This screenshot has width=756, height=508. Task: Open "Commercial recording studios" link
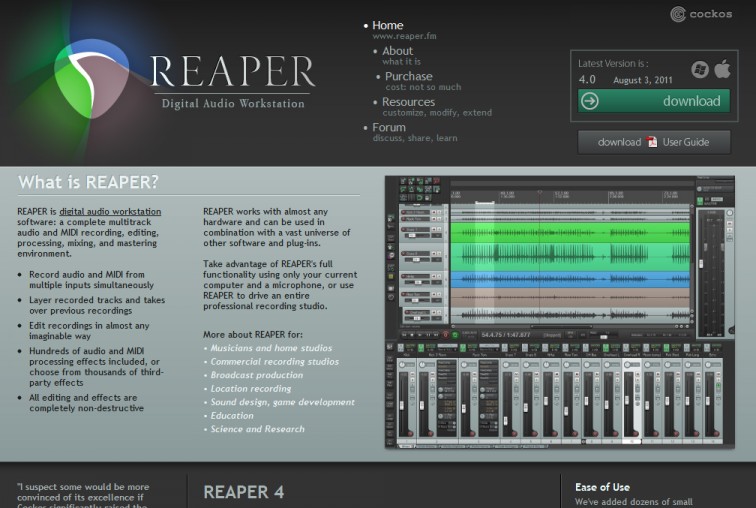[274, 362]
